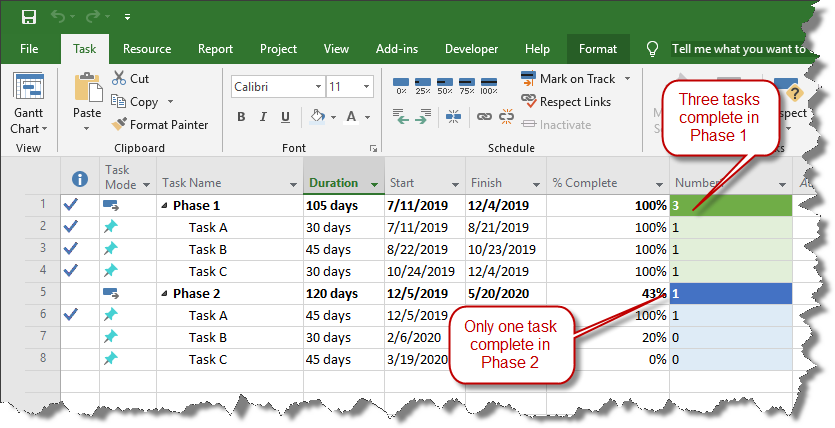Click the Mark on Track button
This screenshot has width=835, height=428.
pyautogui.click(x=575, y=79)
